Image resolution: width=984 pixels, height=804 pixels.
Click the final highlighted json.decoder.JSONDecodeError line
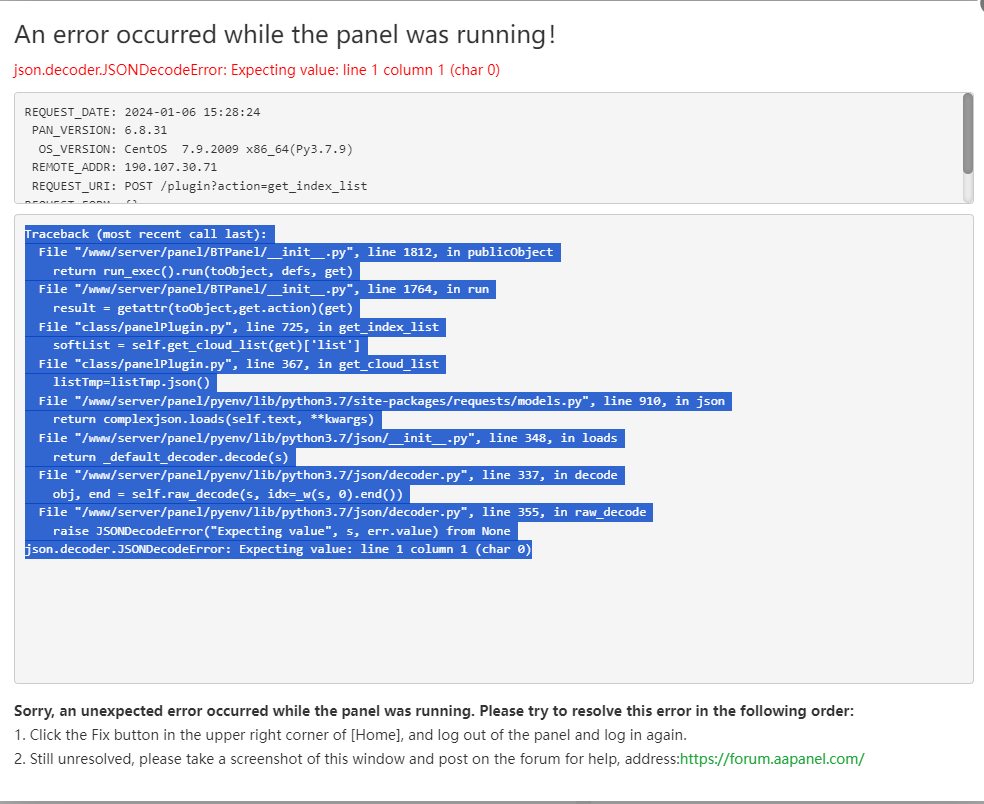278,549
